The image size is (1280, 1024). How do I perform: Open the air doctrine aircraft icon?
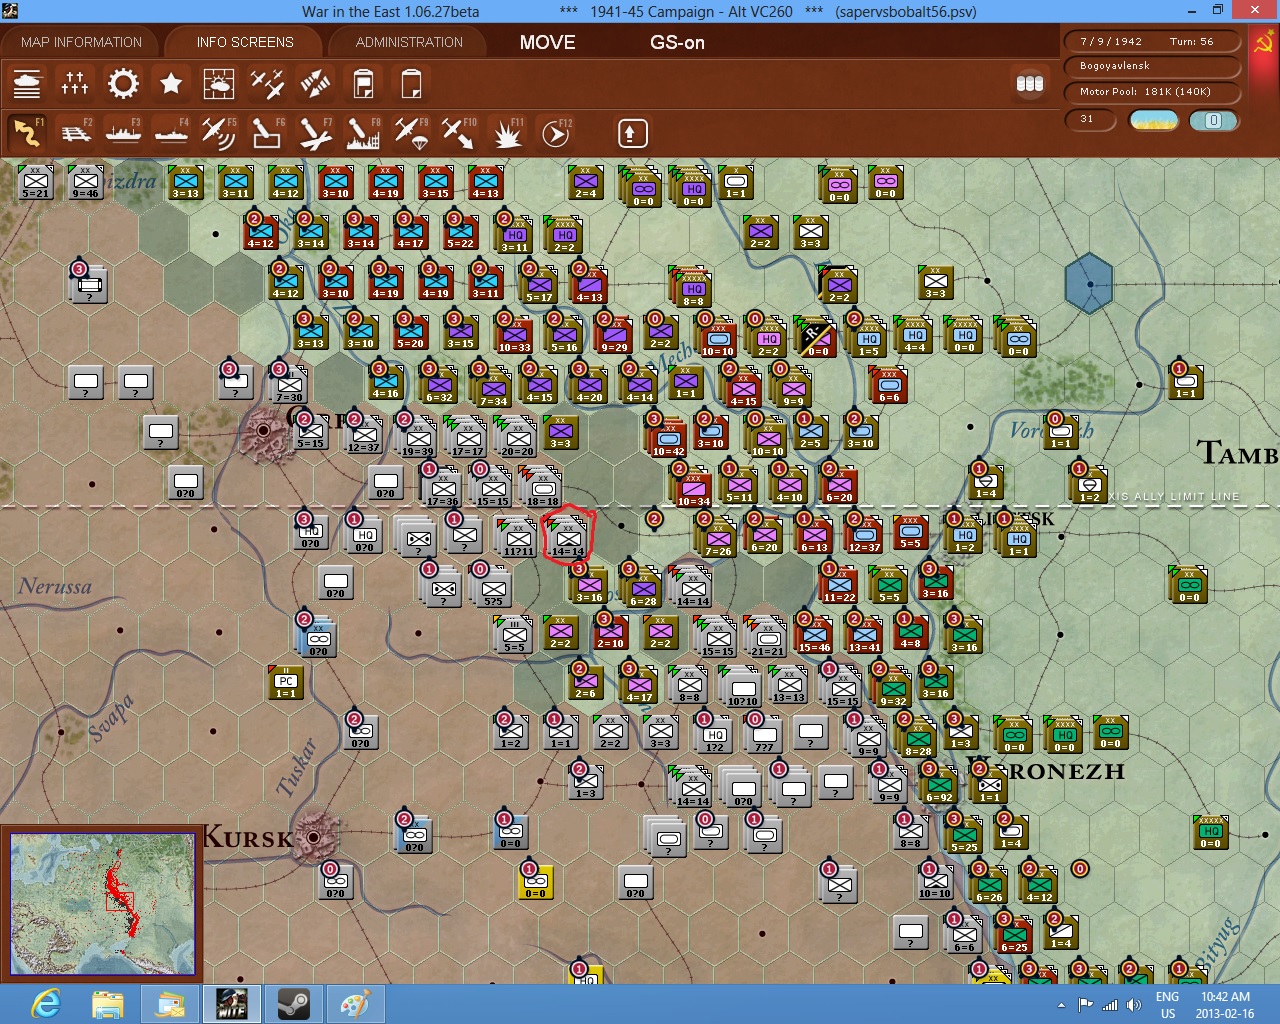click(x=267, y=84)
